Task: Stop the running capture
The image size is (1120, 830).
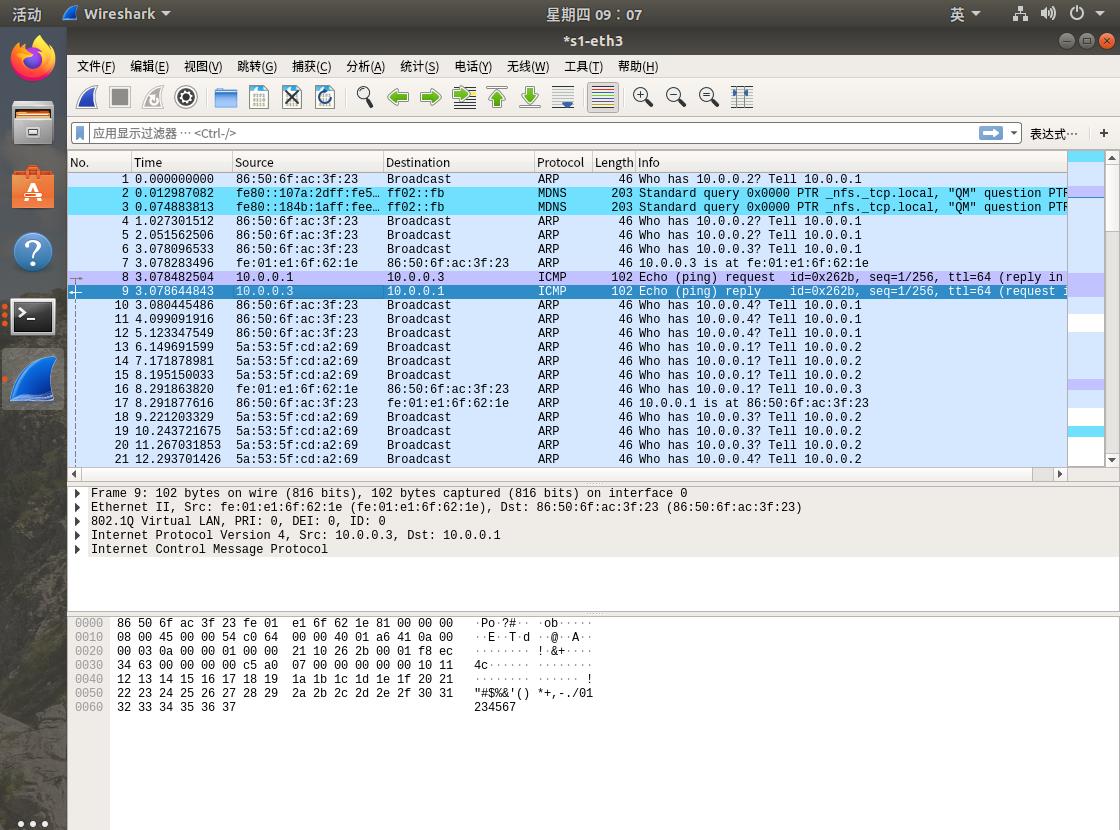Action: click(120, 97)
